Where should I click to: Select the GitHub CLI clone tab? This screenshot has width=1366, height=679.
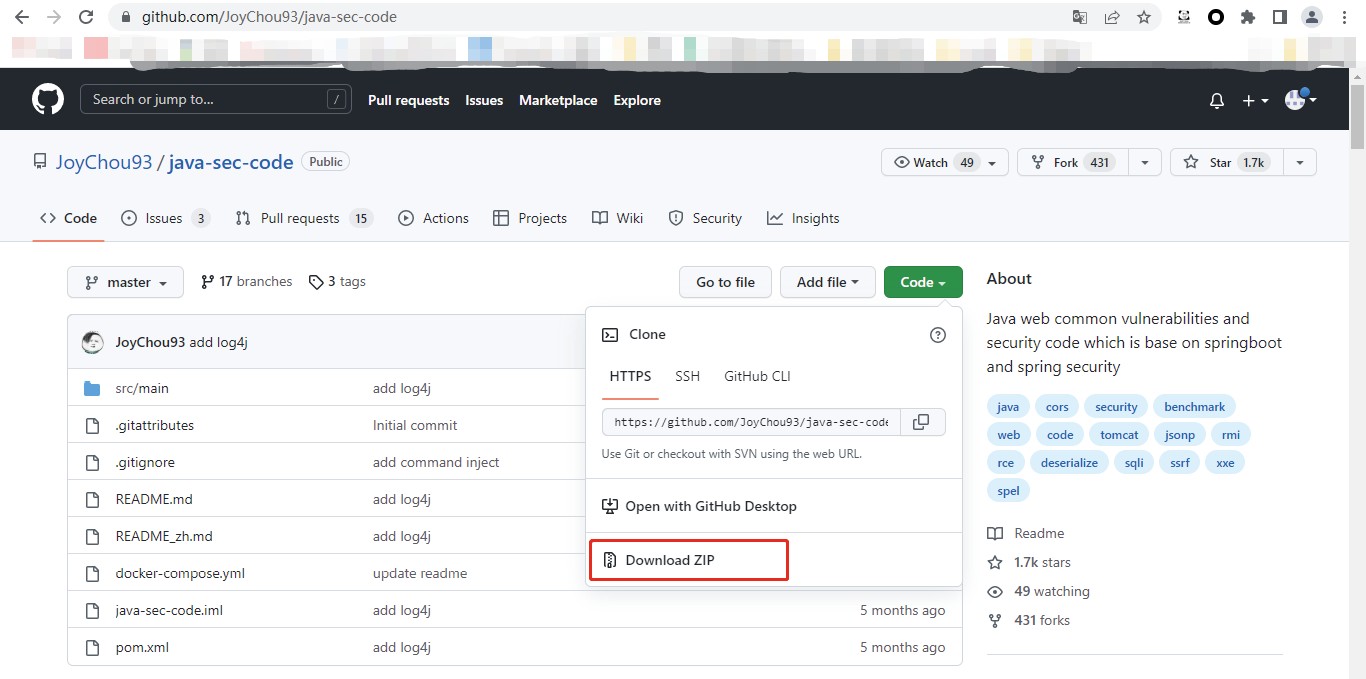(x=757, y=376)
